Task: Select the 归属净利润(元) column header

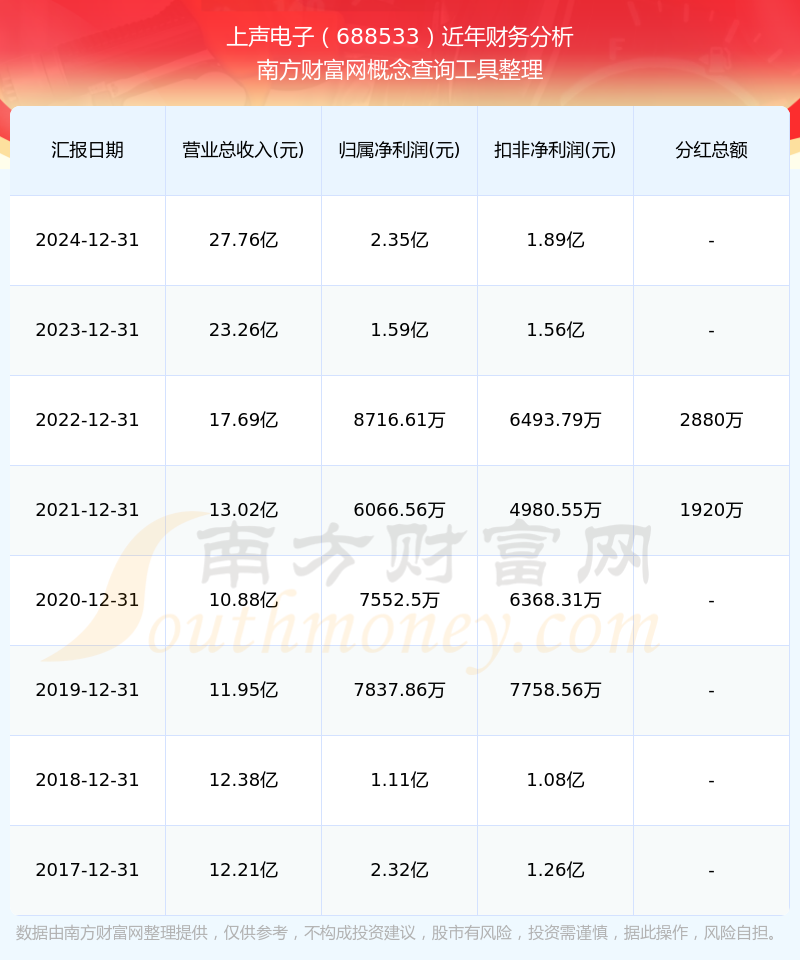Action: coord(400,150)
